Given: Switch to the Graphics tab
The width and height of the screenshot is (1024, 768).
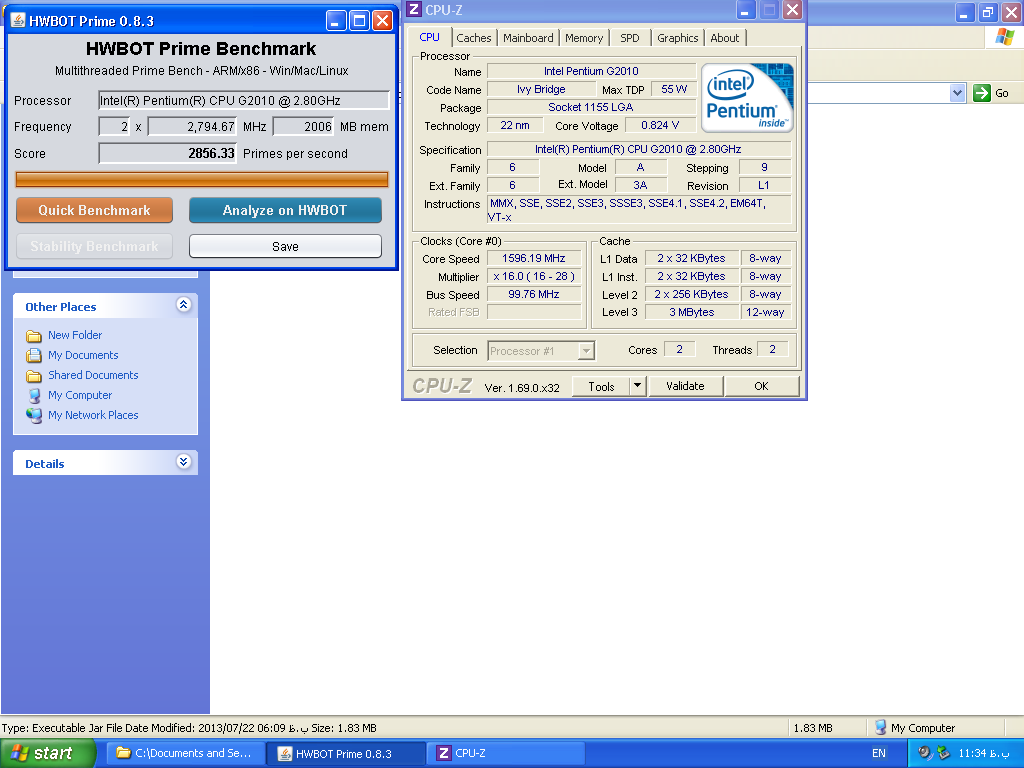Looking at the screenshot, I should 677,38.
